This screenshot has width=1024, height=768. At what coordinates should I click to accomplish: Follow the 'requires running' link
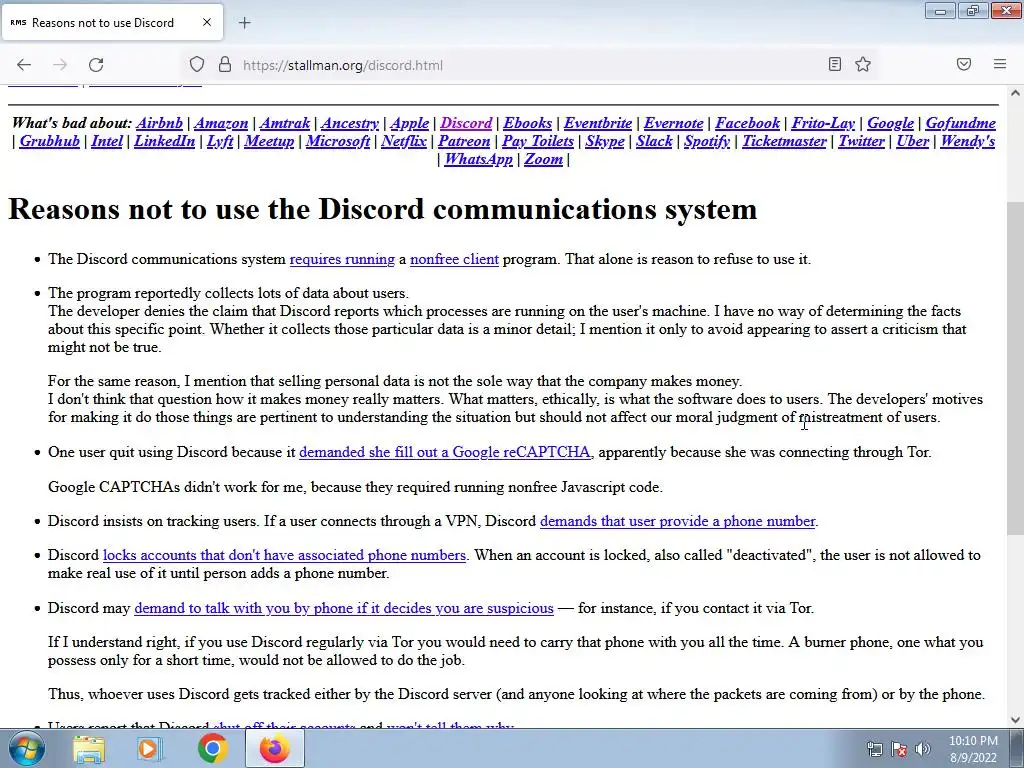point(342,259)
